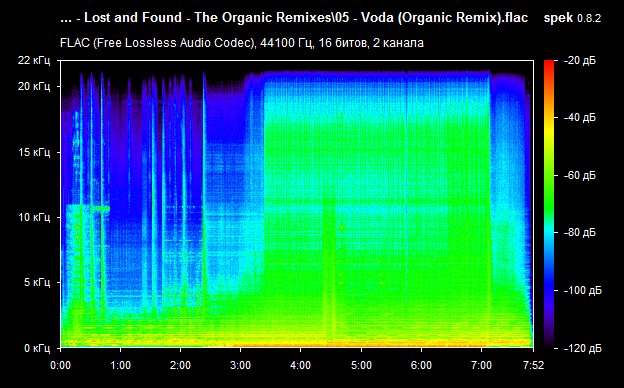This screenshot has height=388, width=624.
Task: Click the 0:00 time axis label
Action: point(60,365)
